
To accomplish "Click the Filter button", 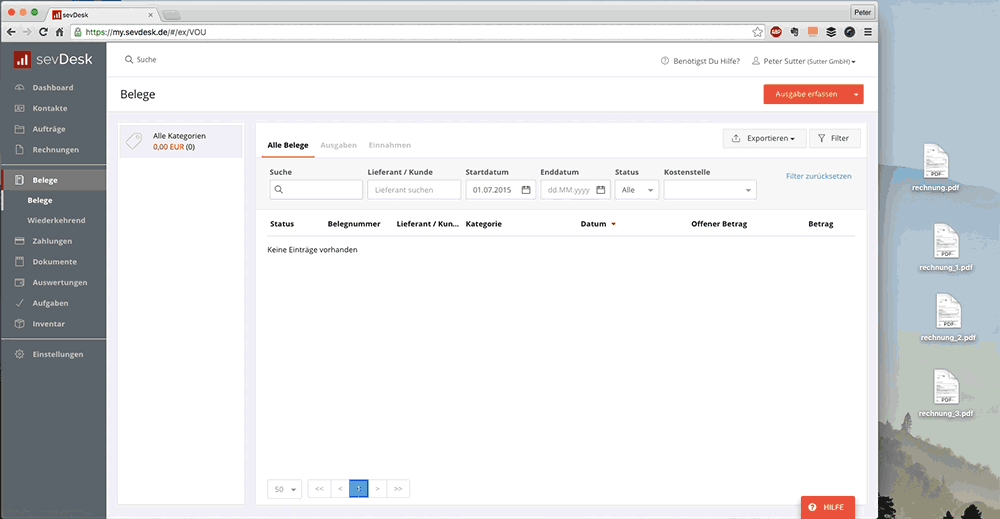I will click(834, 138).
